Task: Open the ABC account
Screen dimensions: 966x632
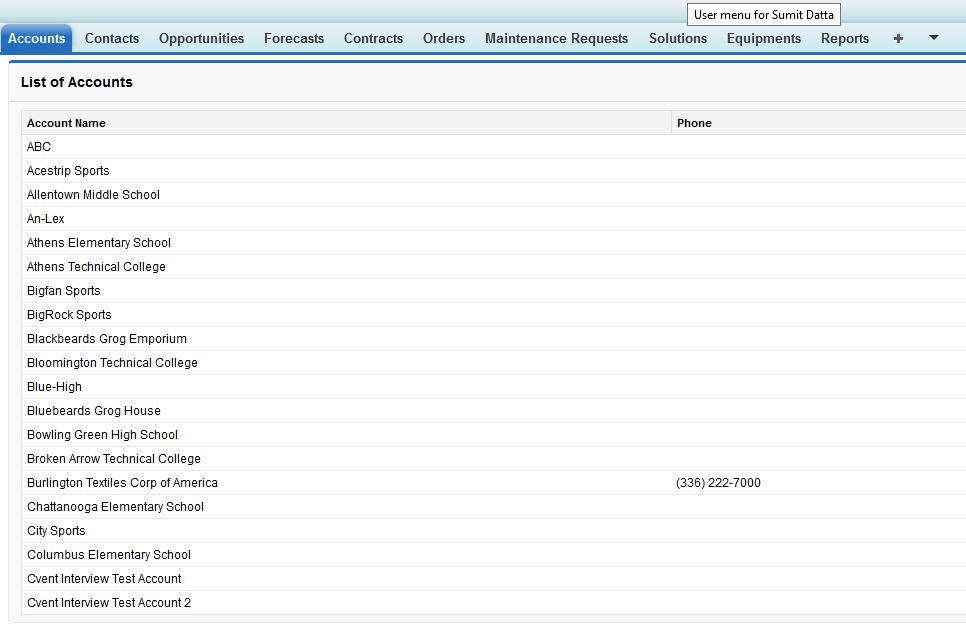Action: [39, 147]
